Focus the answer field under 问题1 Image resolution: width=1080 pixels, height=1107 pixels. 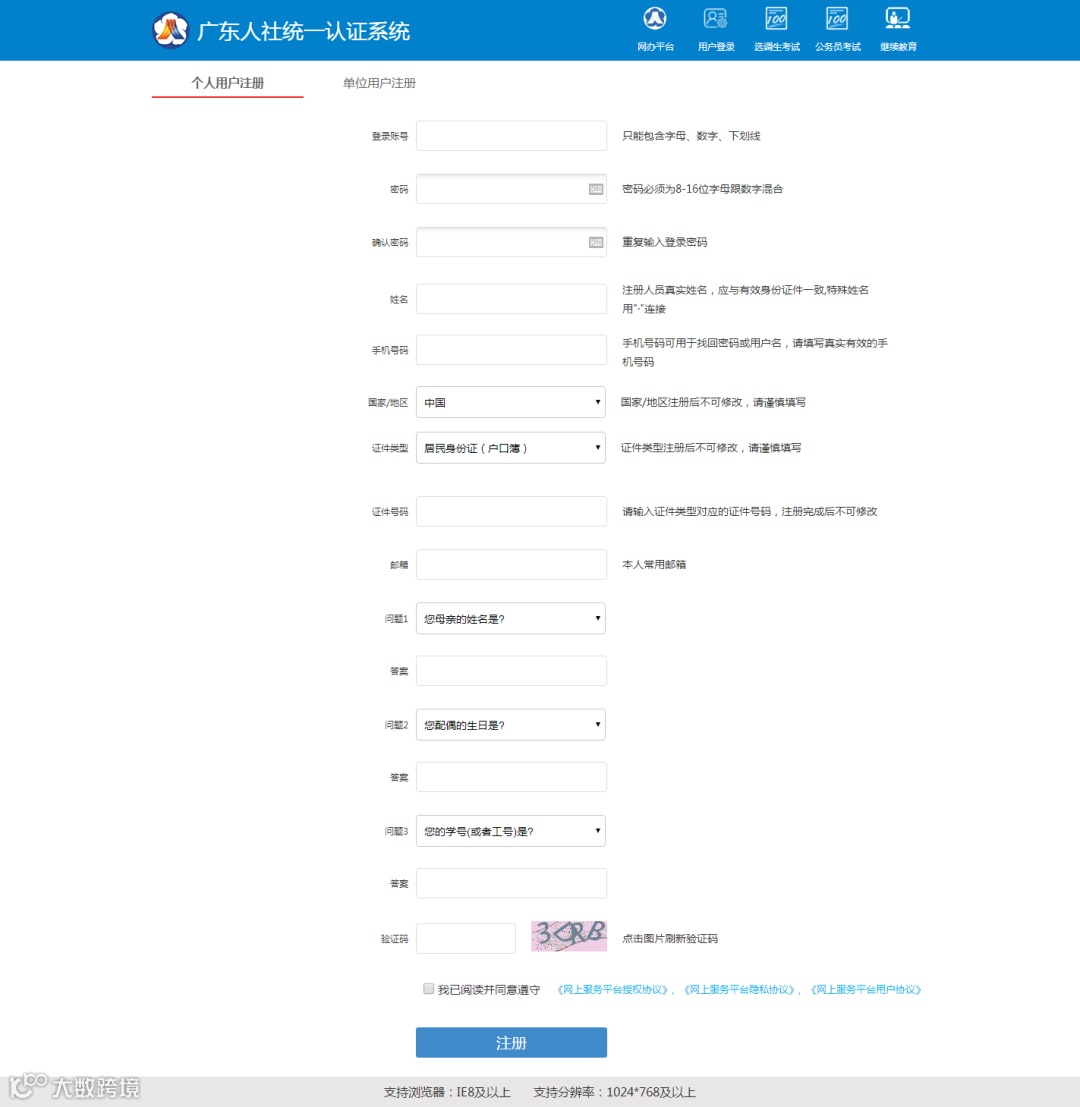click(x=511, y=671)
